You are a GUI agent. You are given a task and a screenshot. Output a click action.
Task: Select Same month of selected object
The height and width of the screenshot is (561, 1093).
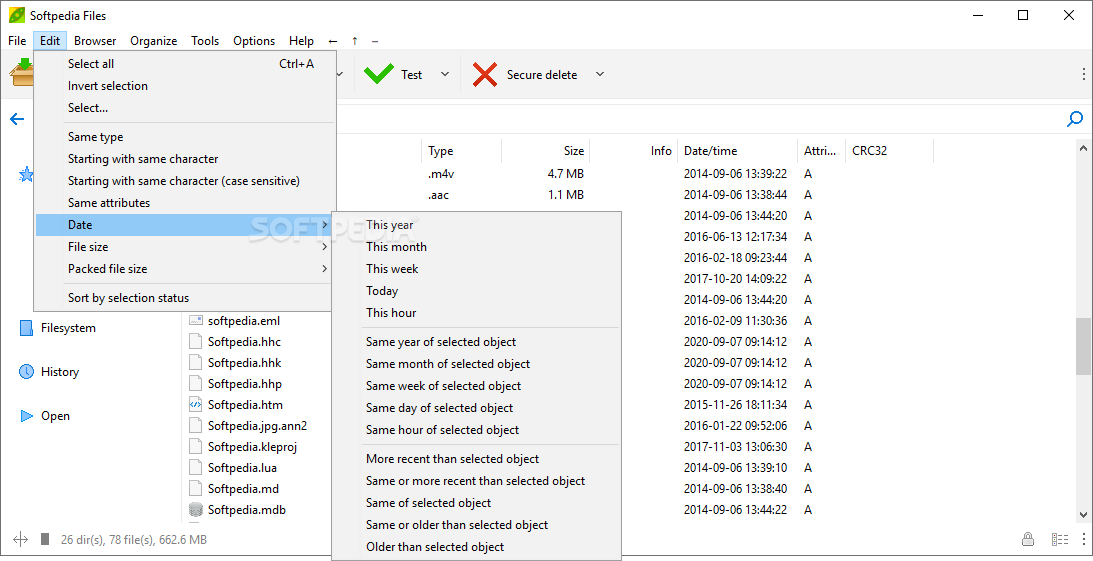pos(476,364)
